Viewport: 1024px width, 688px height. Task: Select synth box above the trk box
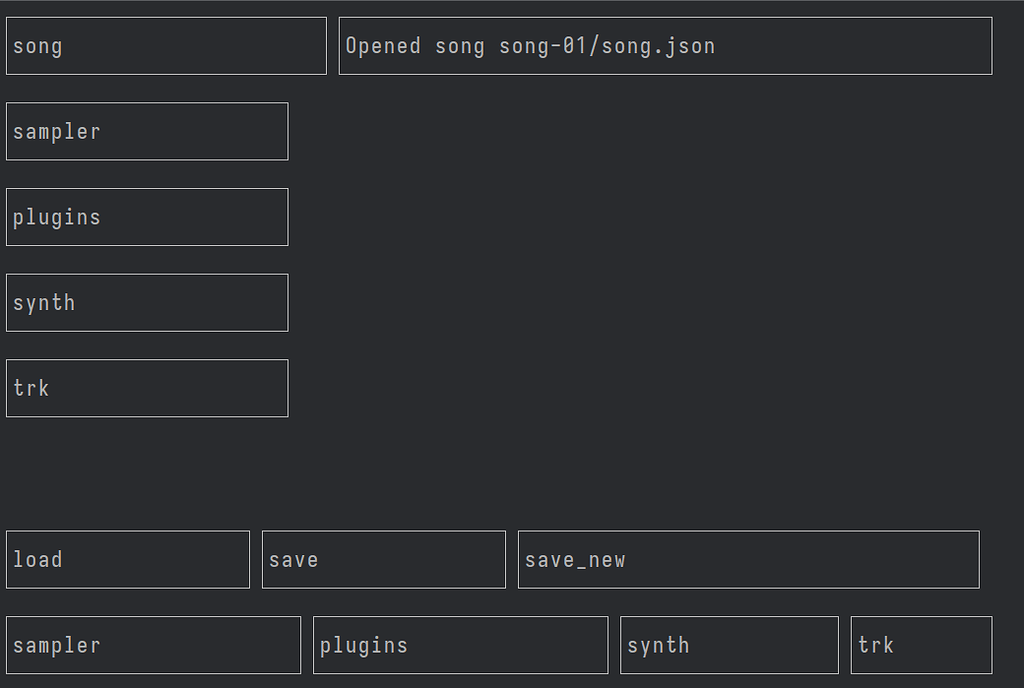147,303
